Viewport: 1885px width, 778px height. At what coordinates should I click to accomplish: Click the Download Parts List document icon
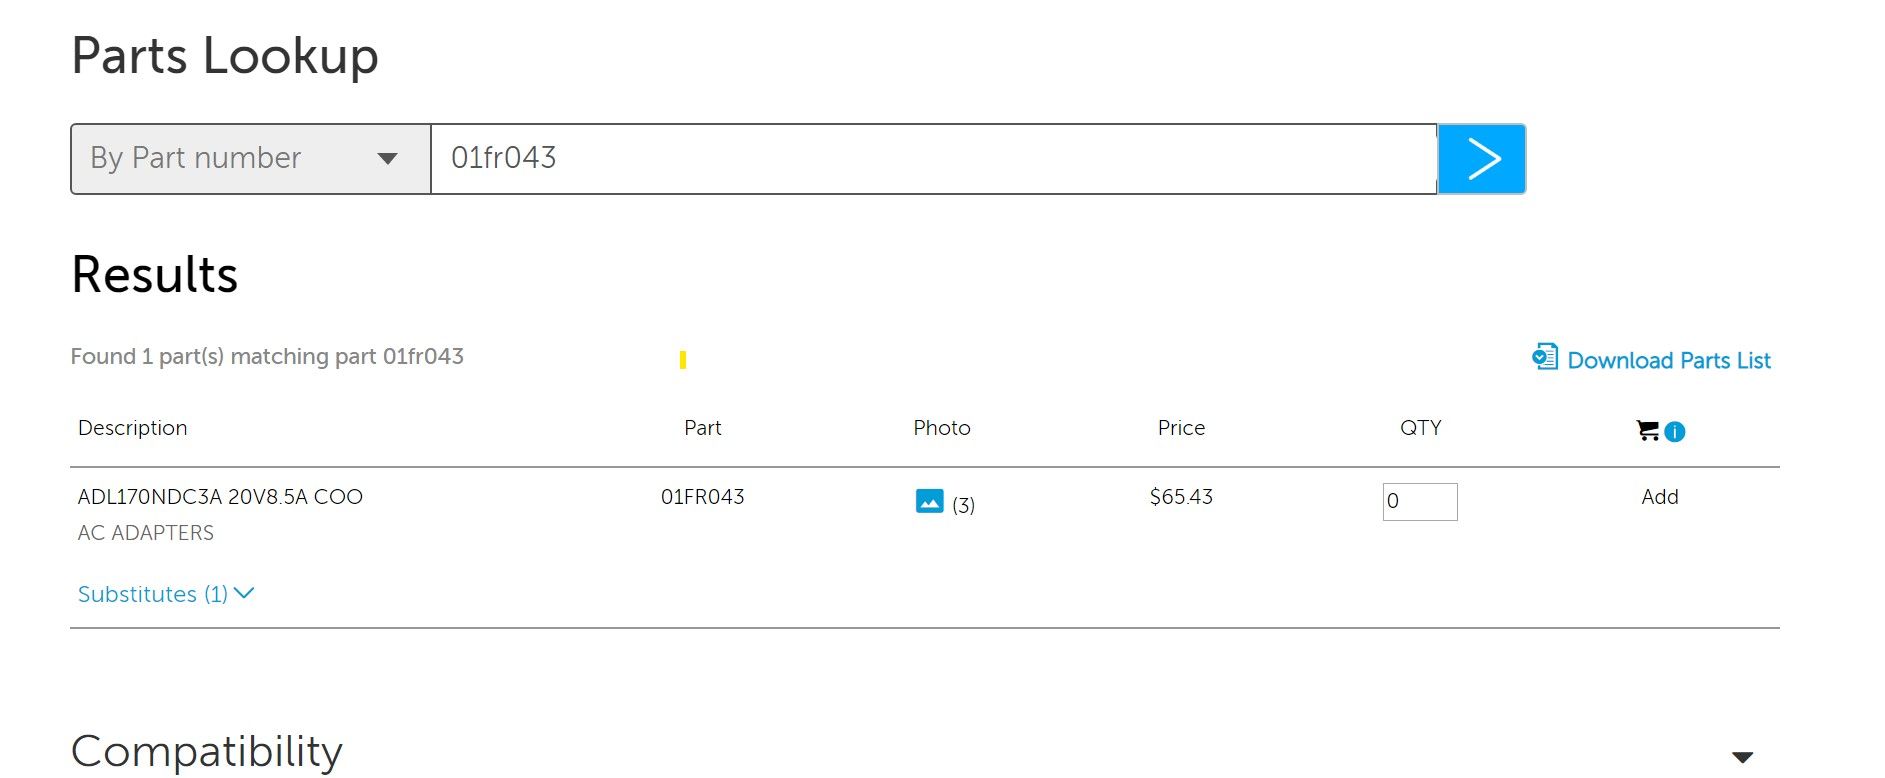(1545, 357)
